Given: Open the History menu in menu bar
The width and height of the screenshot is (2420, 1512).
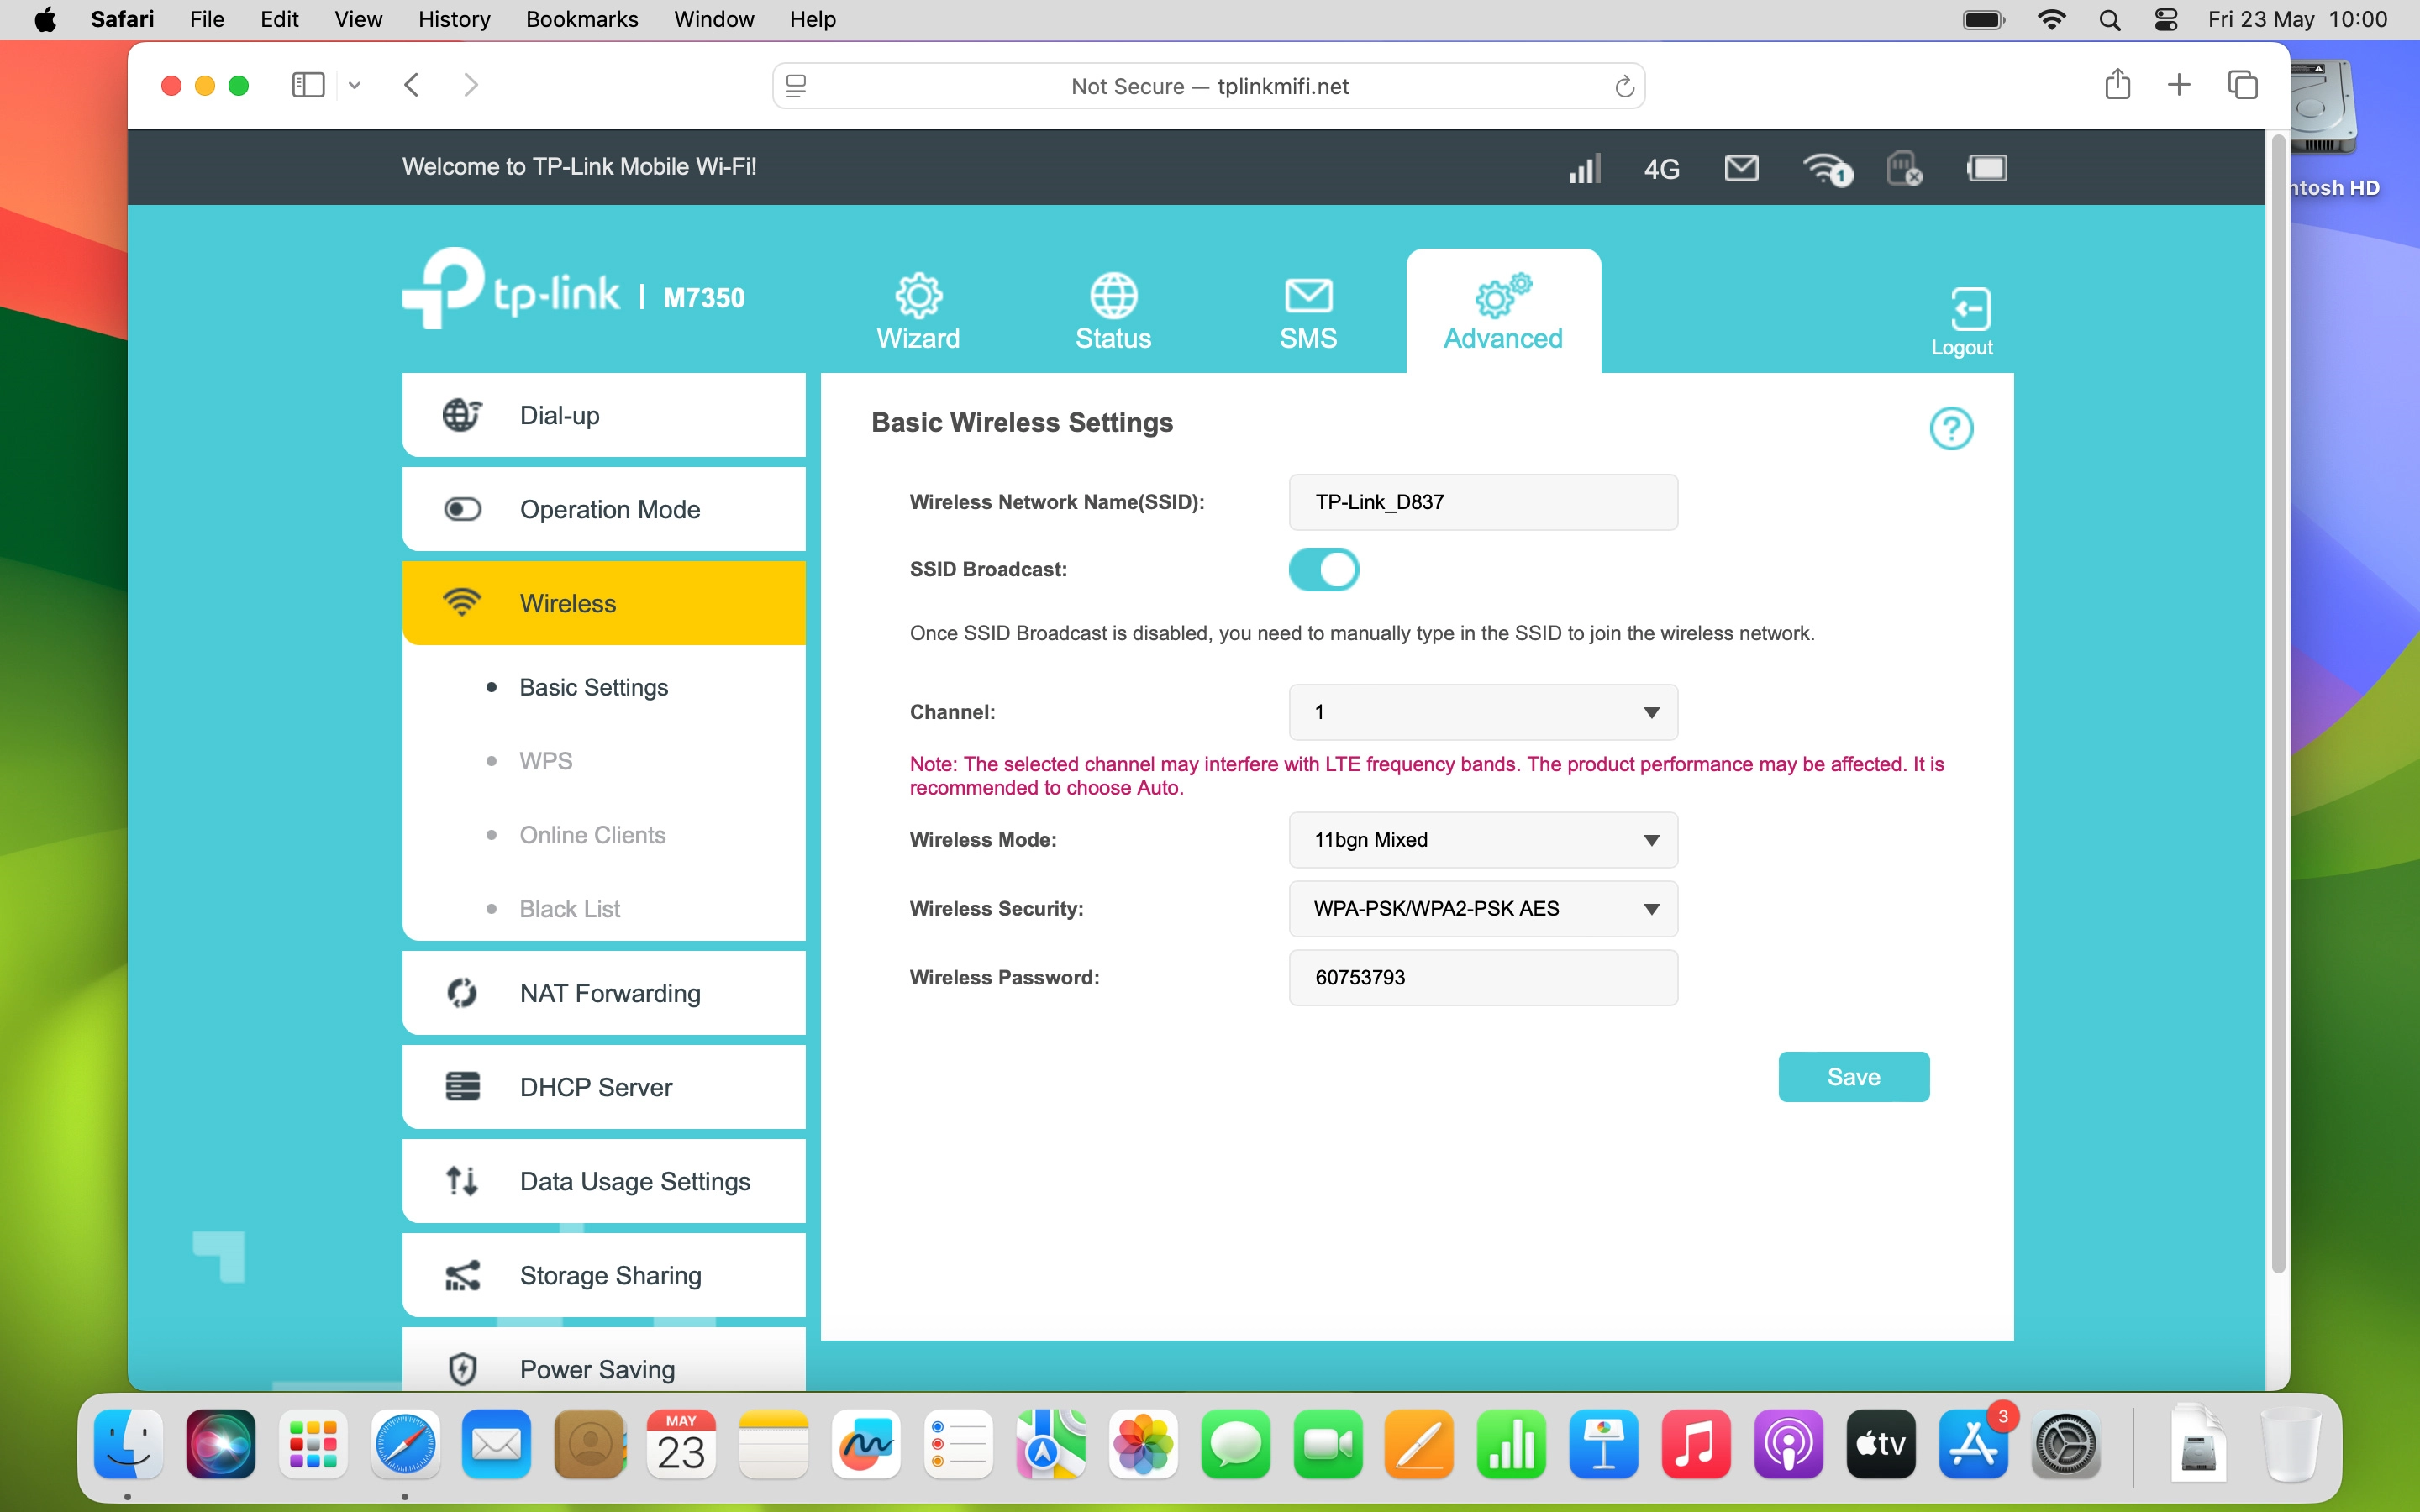Looking at the screenshot, I should [x=453, y=19].
